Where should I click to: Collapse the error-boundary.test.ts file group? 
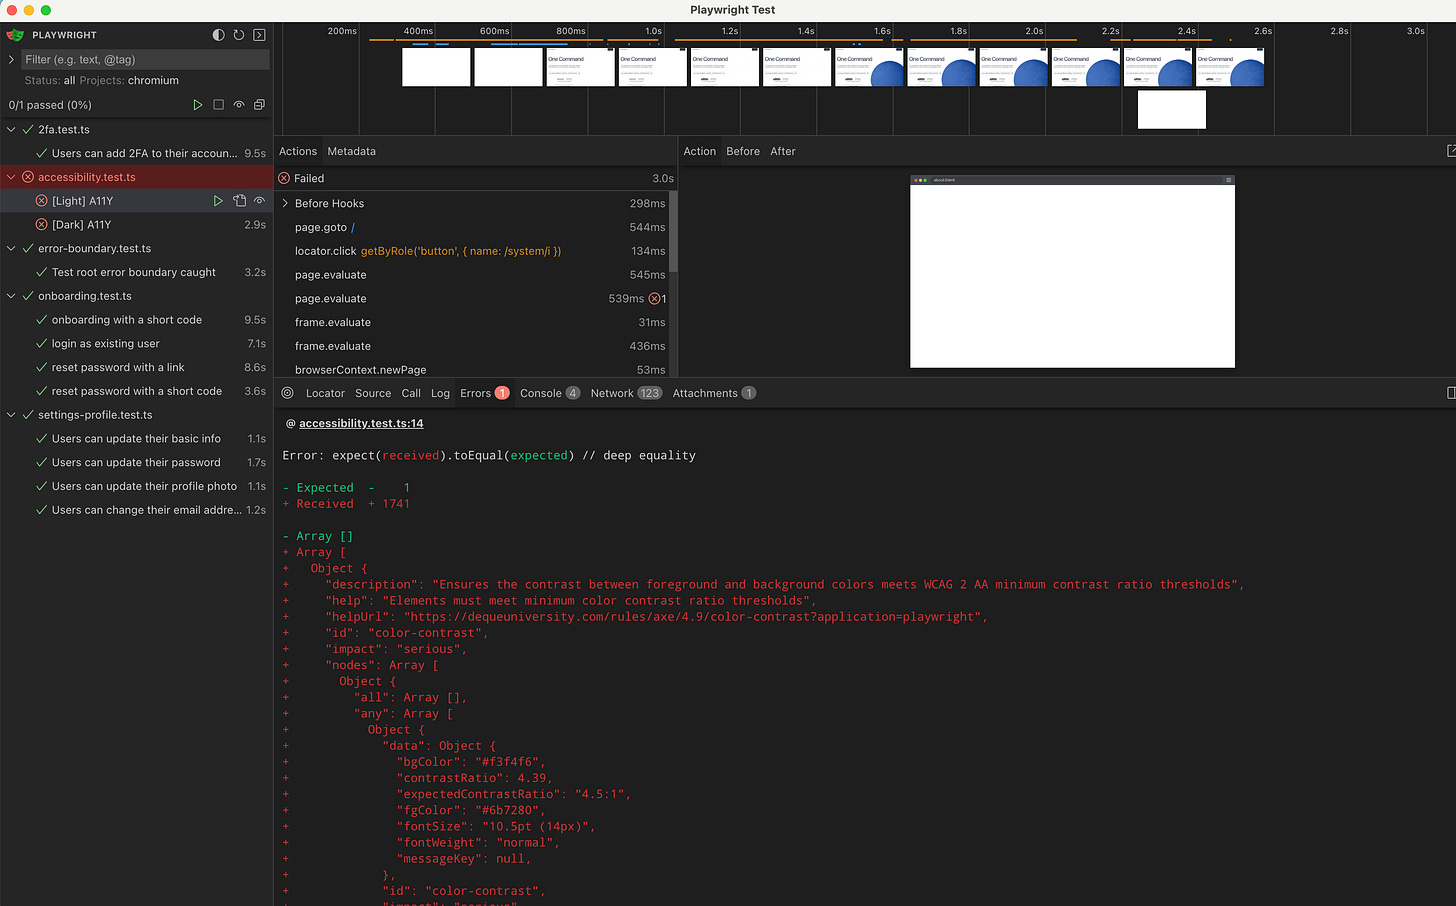pos(11,249)
